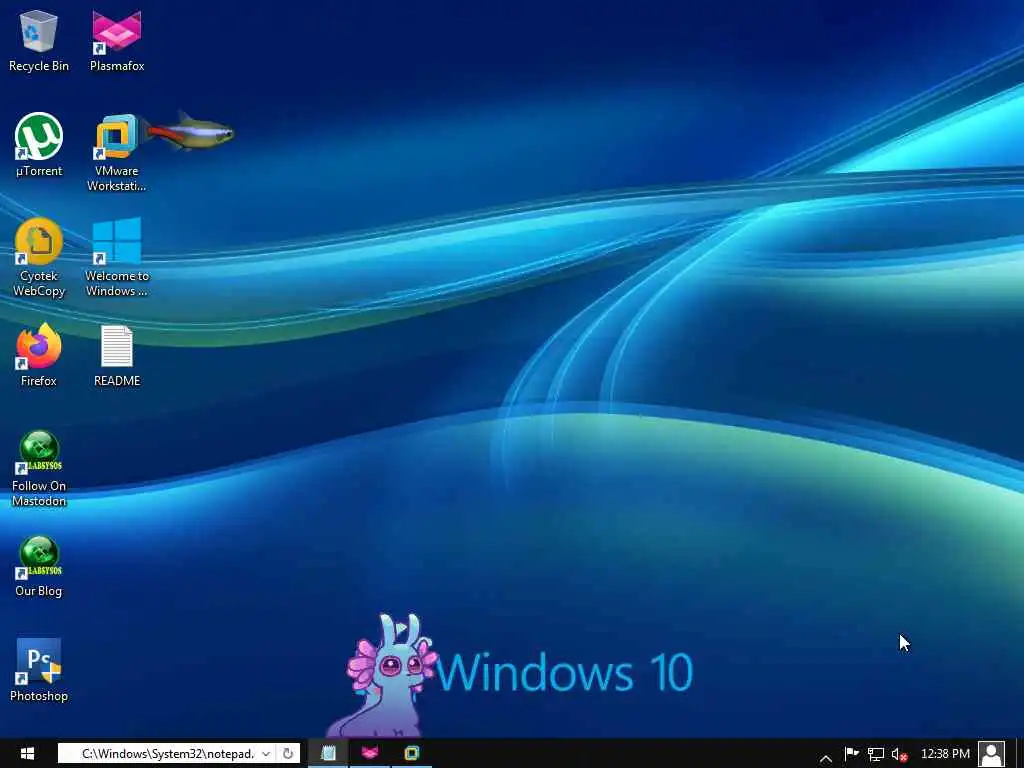Select the README text file
Viewport: 1024px width, 768px height.
(117, 355)
